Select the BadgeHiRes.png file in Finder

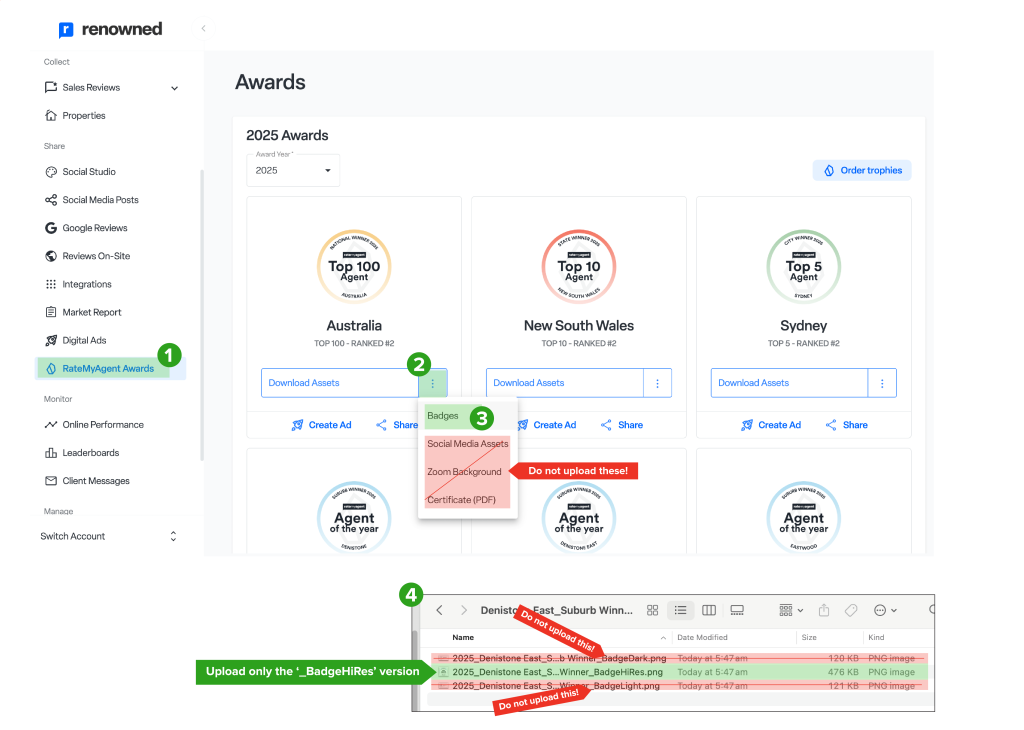(x=557, y=672)
